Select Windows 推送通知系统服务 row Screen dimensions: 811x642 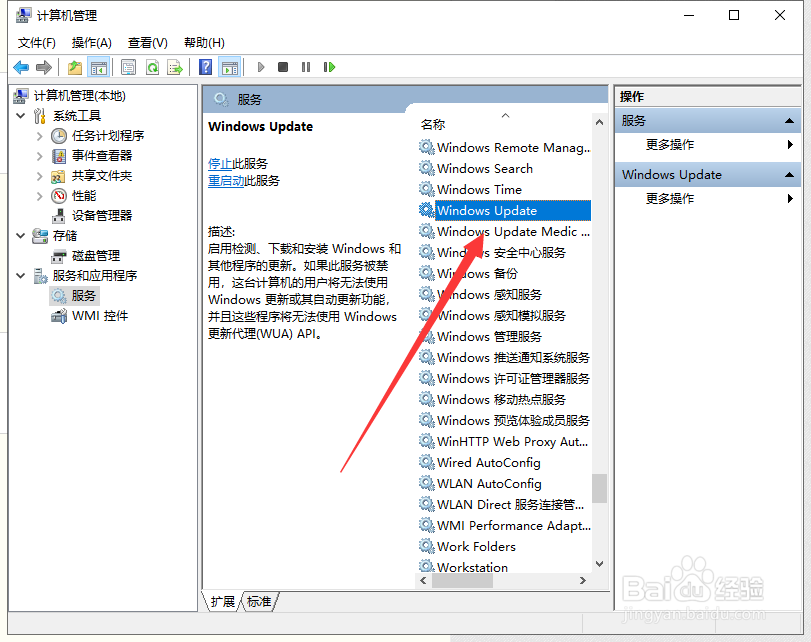point(504,357)
